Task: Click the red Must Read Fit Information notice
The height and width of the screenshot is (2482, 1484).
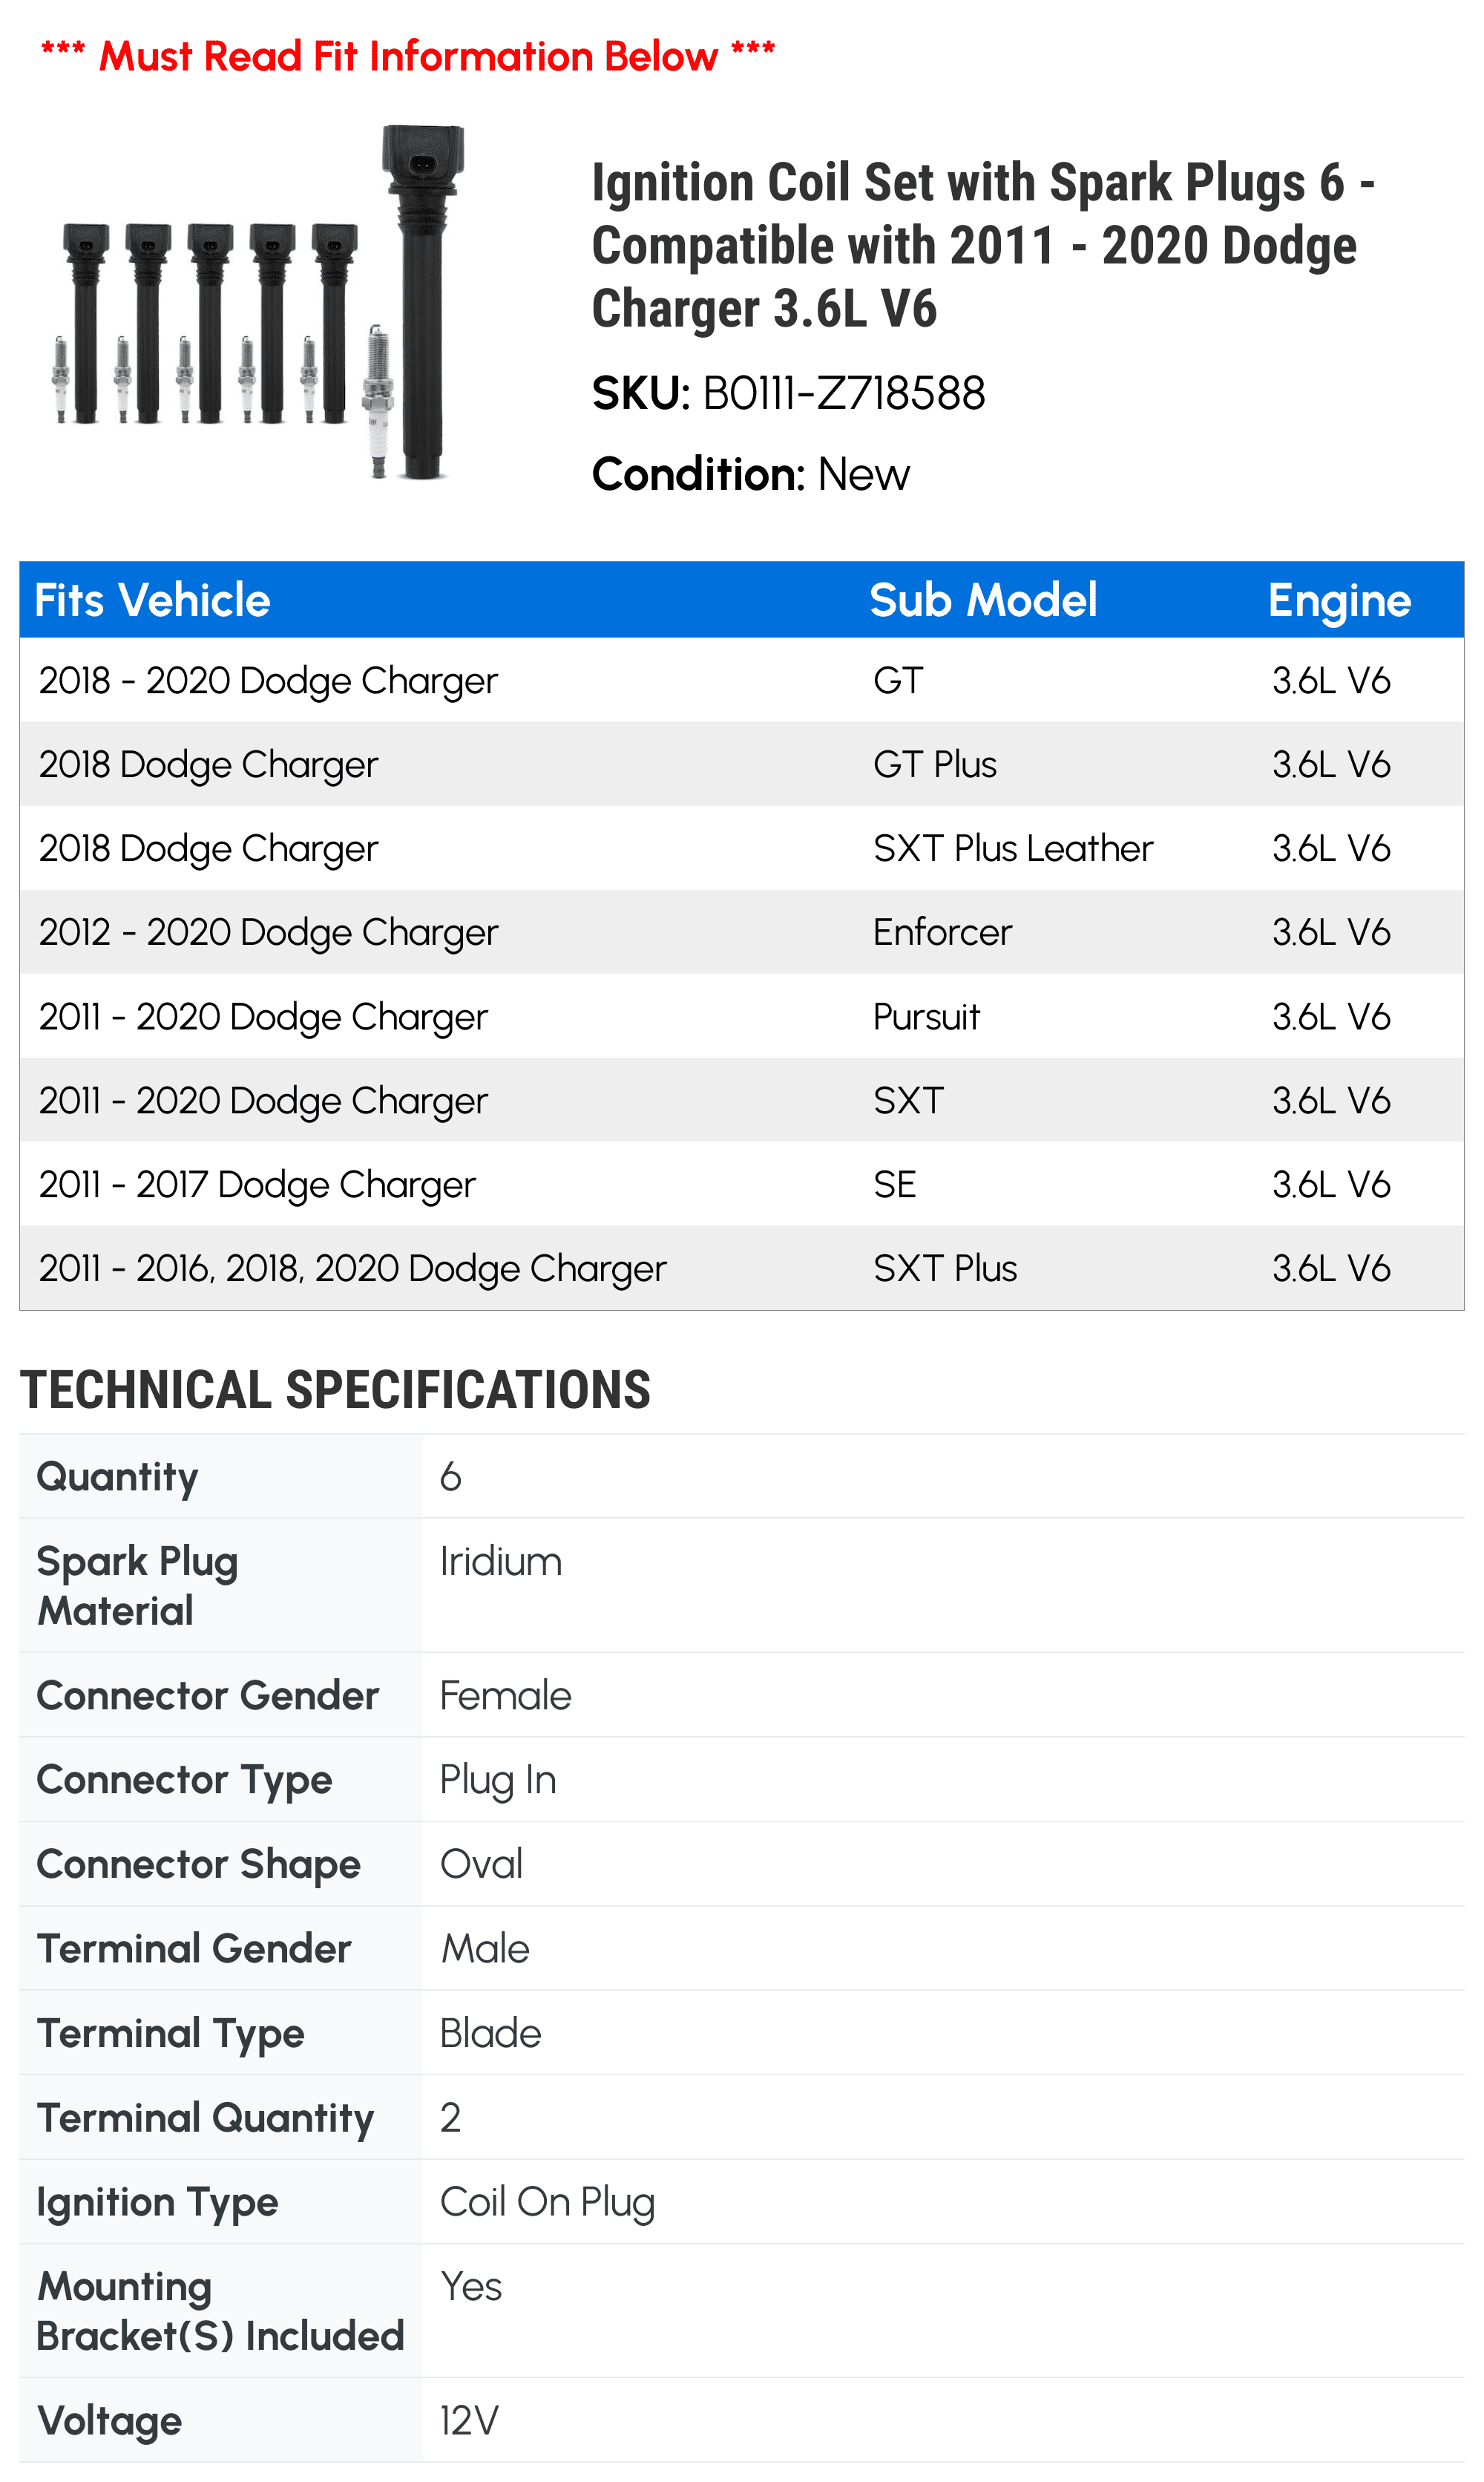Action: pyautogui.click(x=408, y=56)
